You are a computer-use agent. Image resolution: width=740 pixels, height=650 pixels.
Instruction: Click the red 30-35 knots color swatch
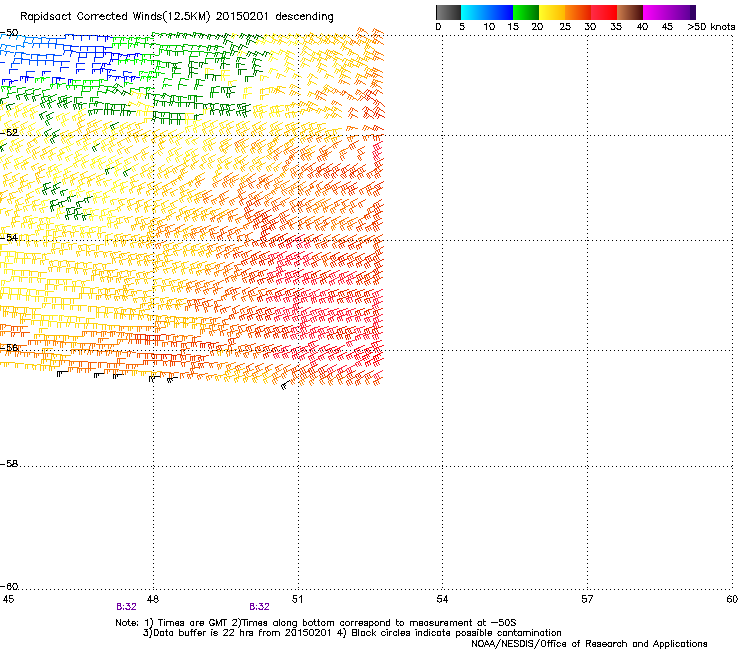click(604, 12)
